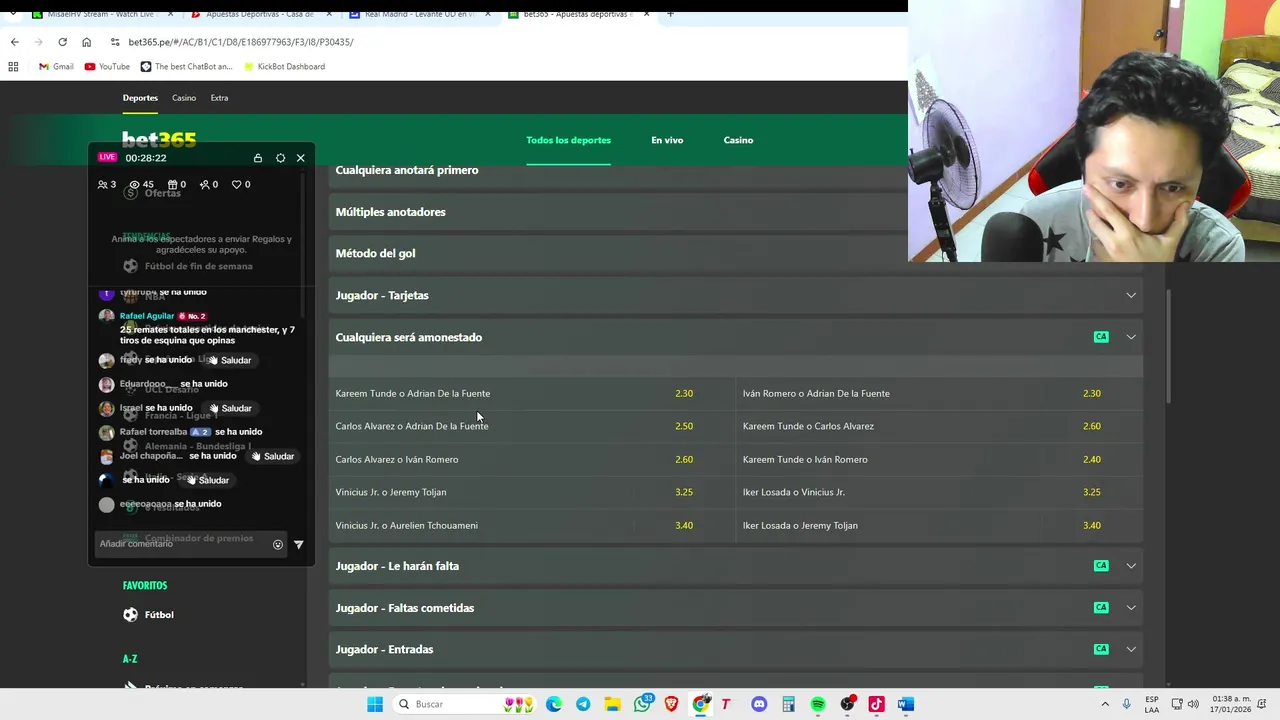This screenshot has height=720, width=1280.
Task: Open Casino in green header
Action: (x=738, y=140)
